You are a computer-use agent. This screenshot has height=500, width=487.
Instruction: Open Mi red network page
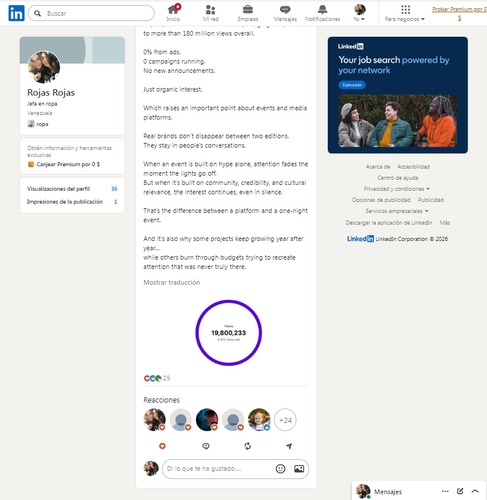click(210, 13)
